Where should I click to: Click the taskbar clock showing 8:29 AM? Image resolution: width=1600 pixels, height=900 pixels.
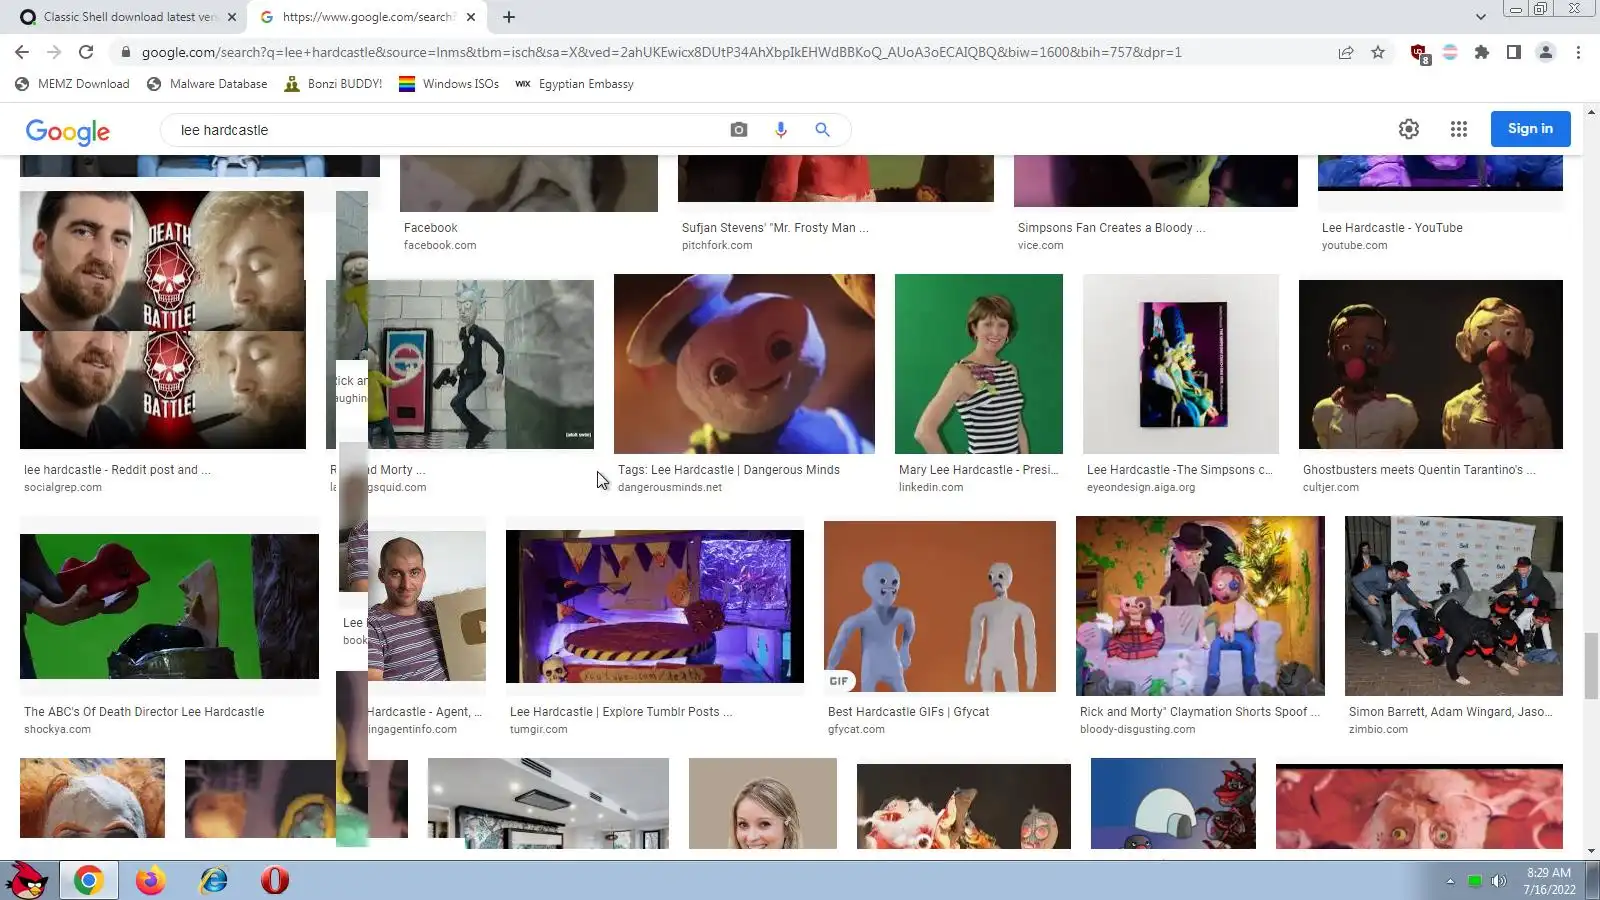(x=1549, y=881)
